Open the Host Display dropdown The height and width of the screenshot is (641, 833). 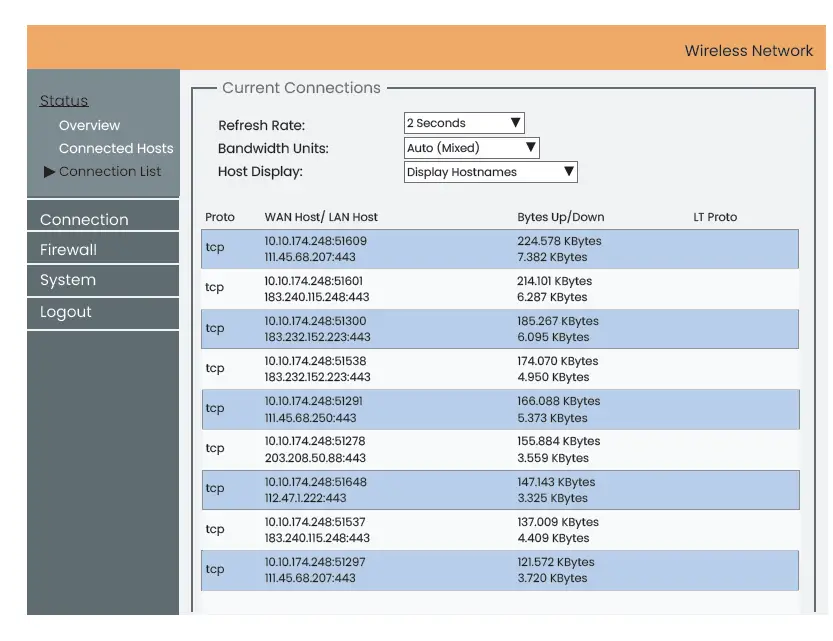pos(490,172)
